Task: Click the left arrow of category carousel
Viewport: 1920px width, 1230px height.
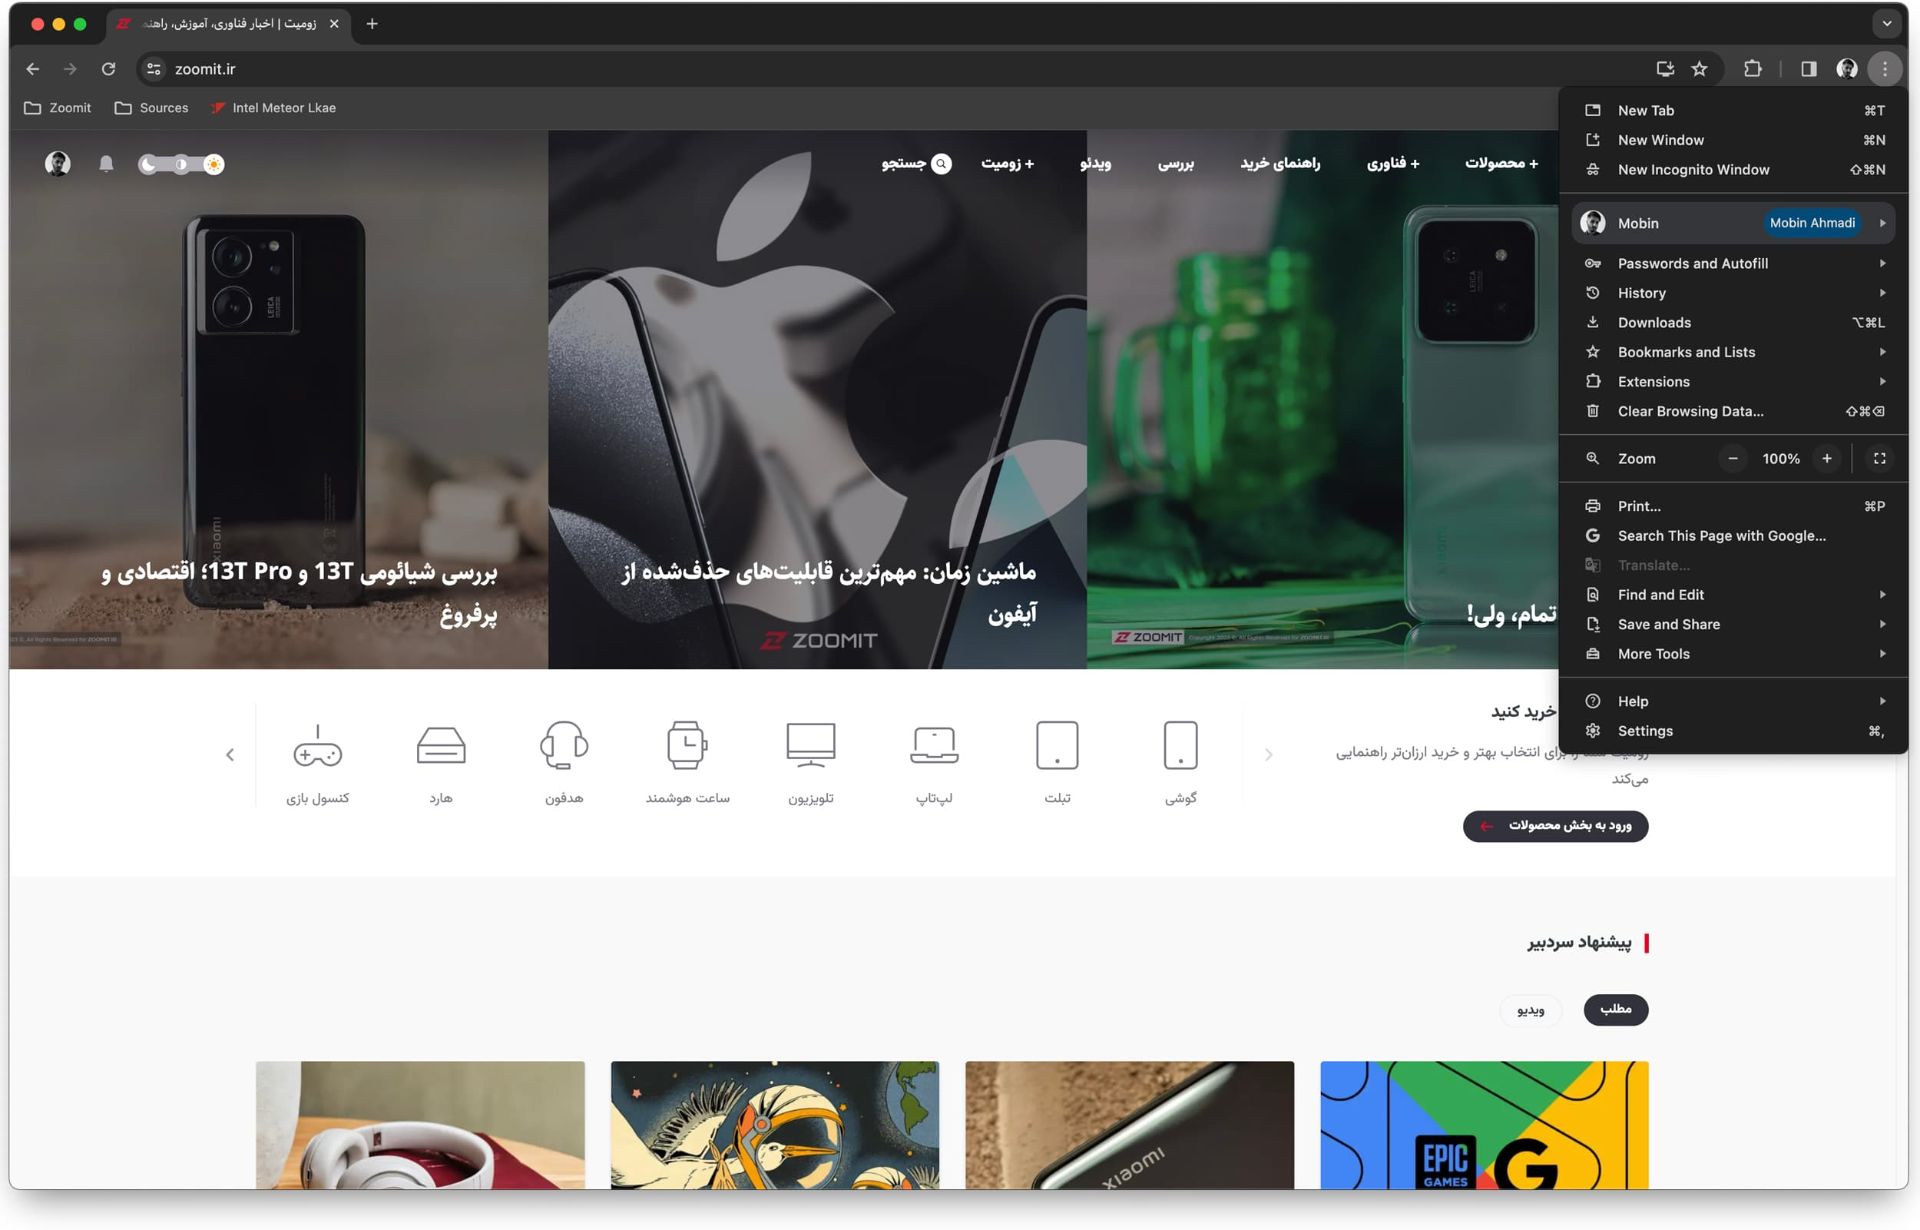Action: tap(230, 755)
